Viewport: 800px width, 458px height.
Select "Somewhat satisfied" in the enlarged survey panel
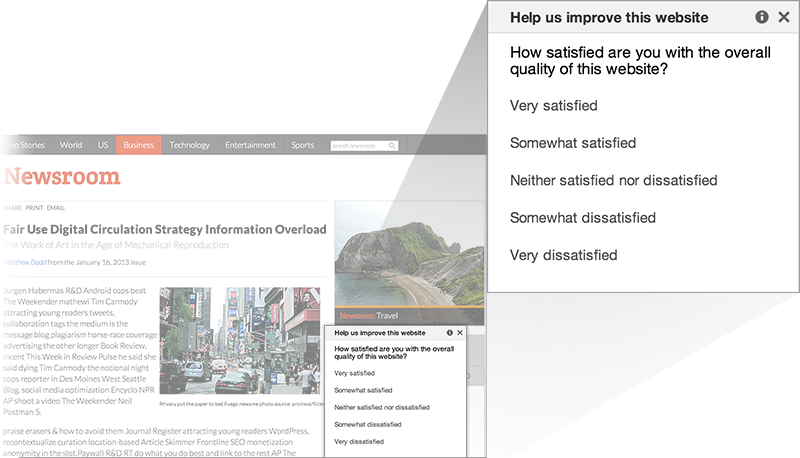coord(572,143)
